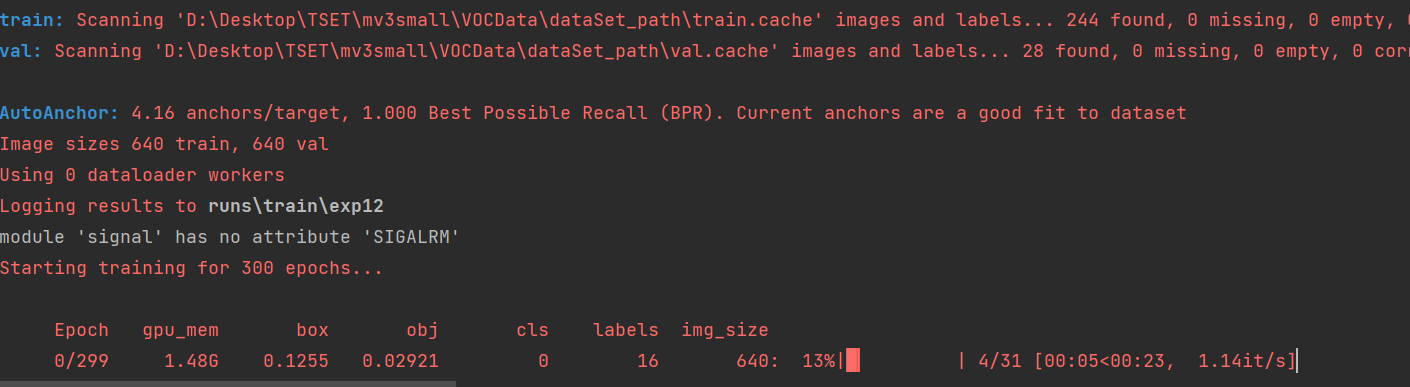Screen dimensions: 1410x387
Task: Click the 'img_size' column header
Action: click(x=725, y=330)
